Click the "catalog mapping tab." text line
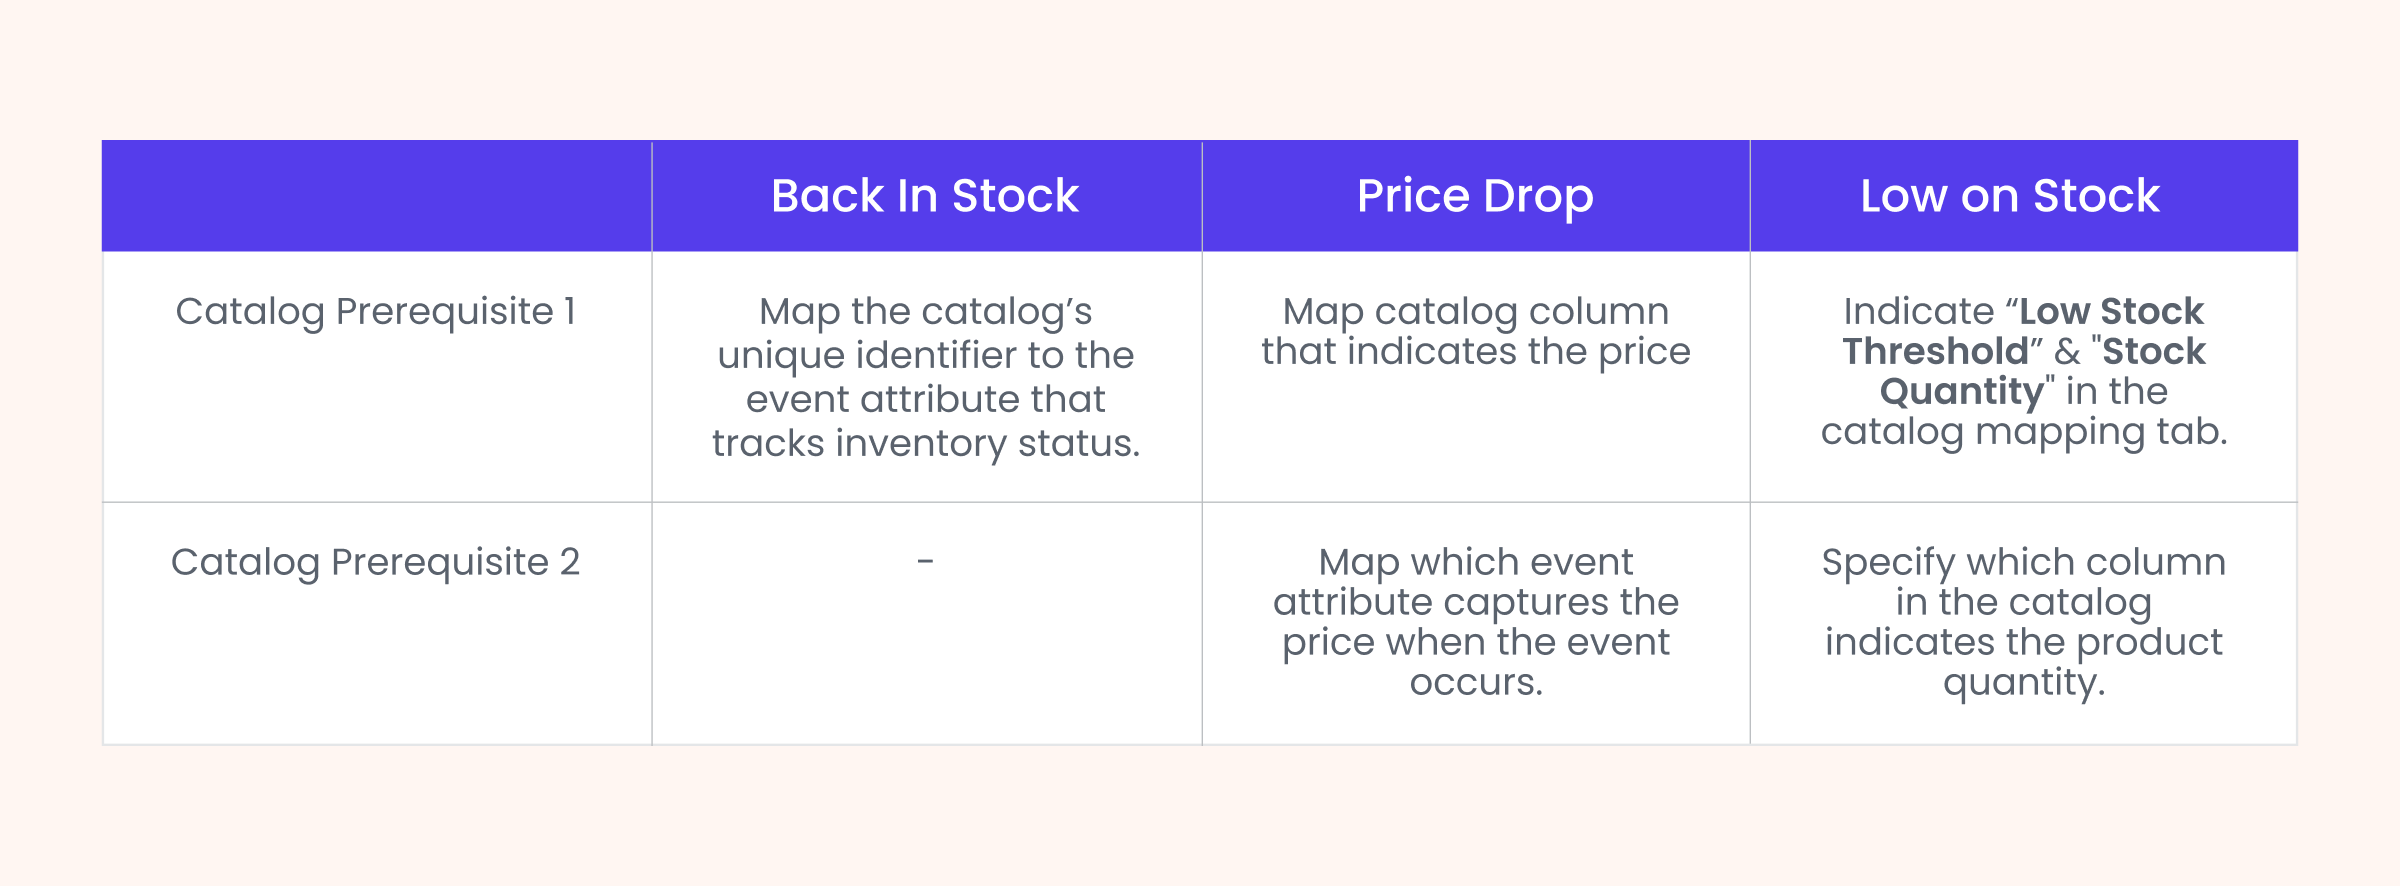Viewport: 2400px width, 886px height. (x=2023, y=432)
